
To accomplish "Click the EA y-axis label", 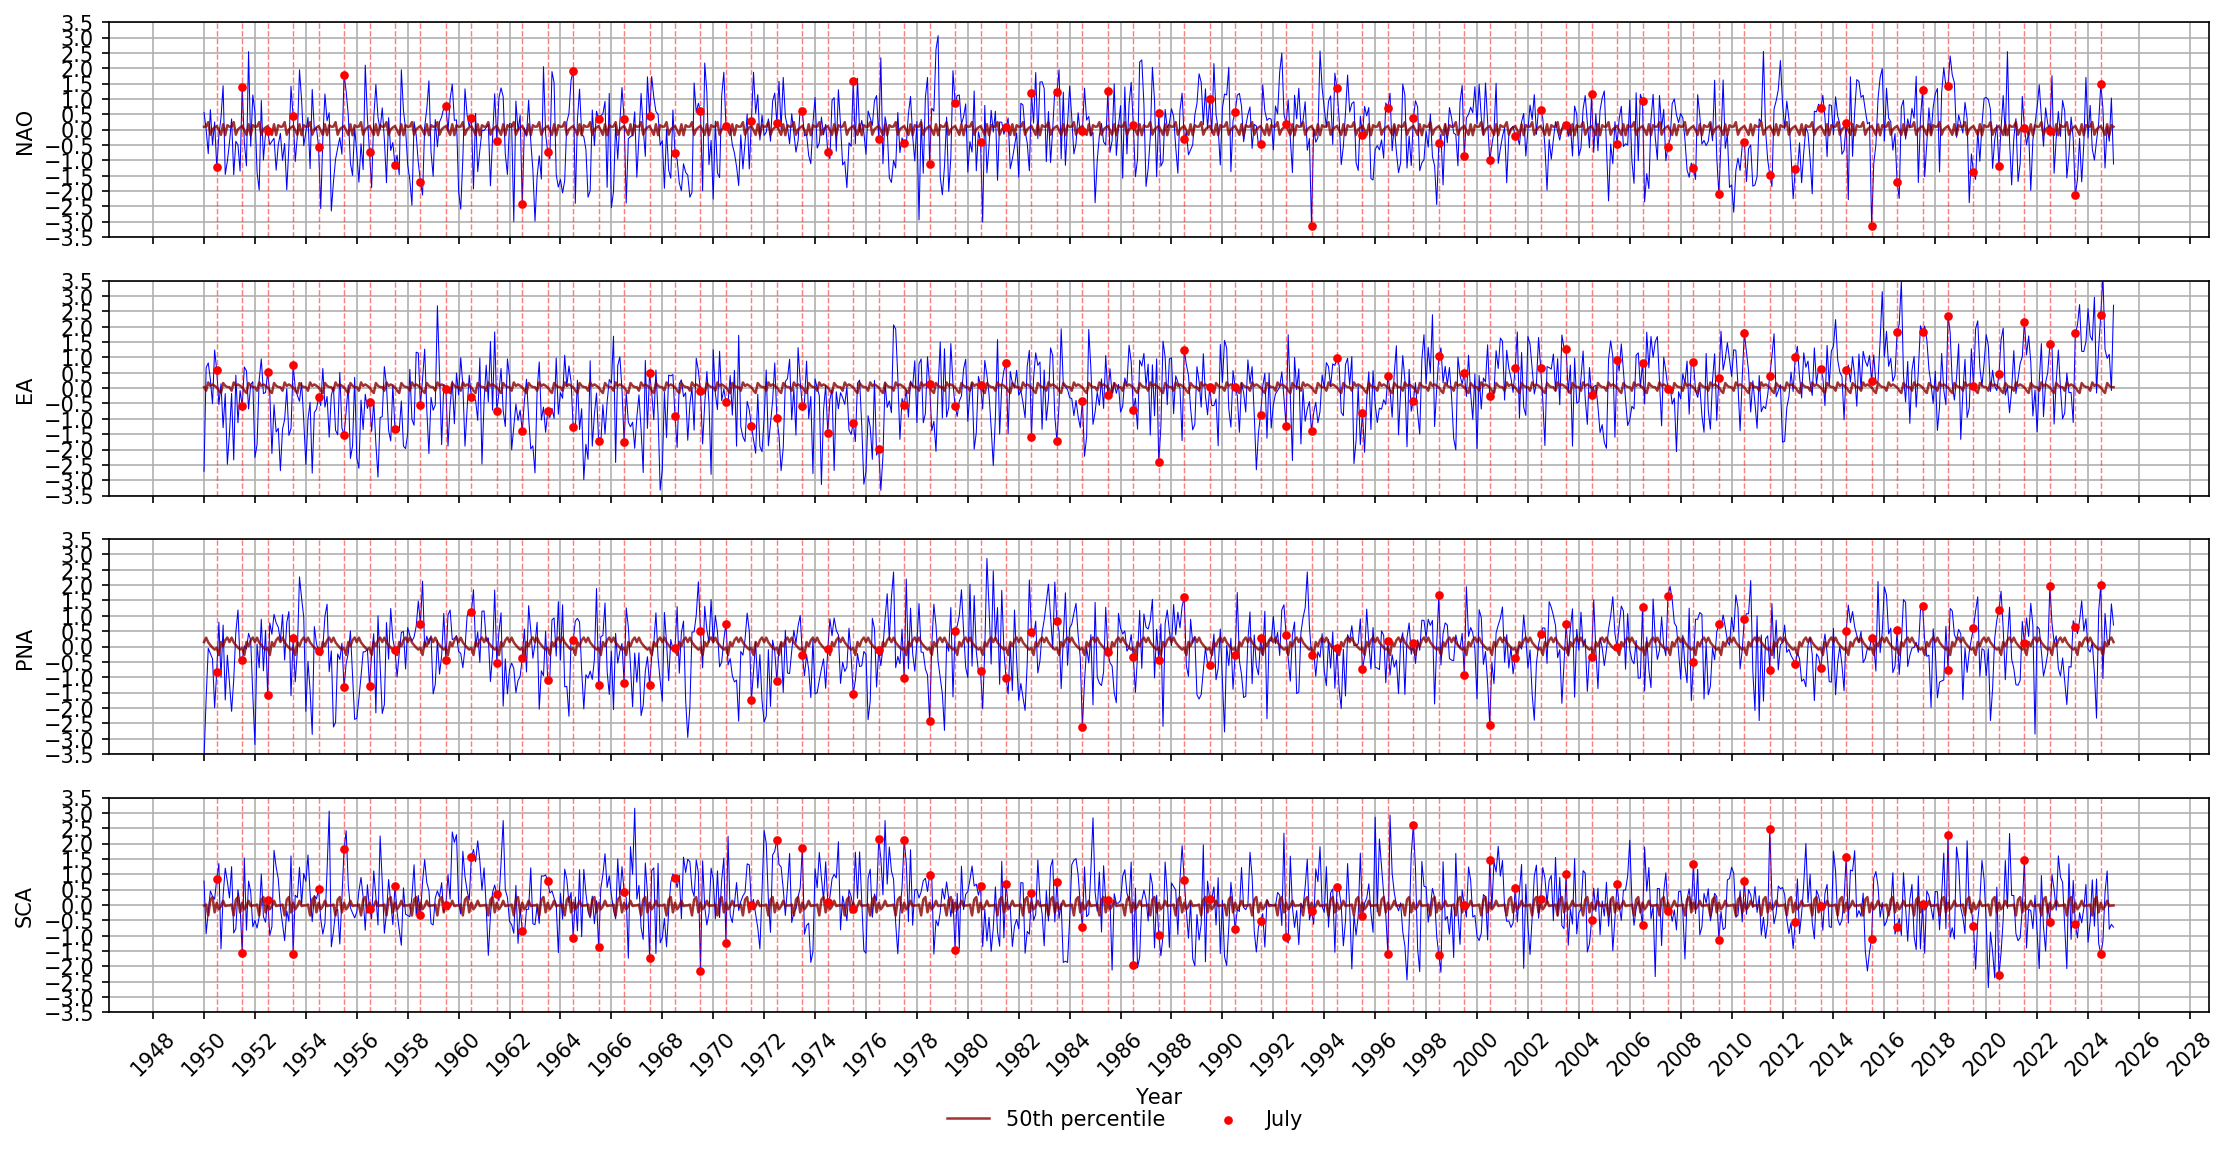I will coord(25,391).
